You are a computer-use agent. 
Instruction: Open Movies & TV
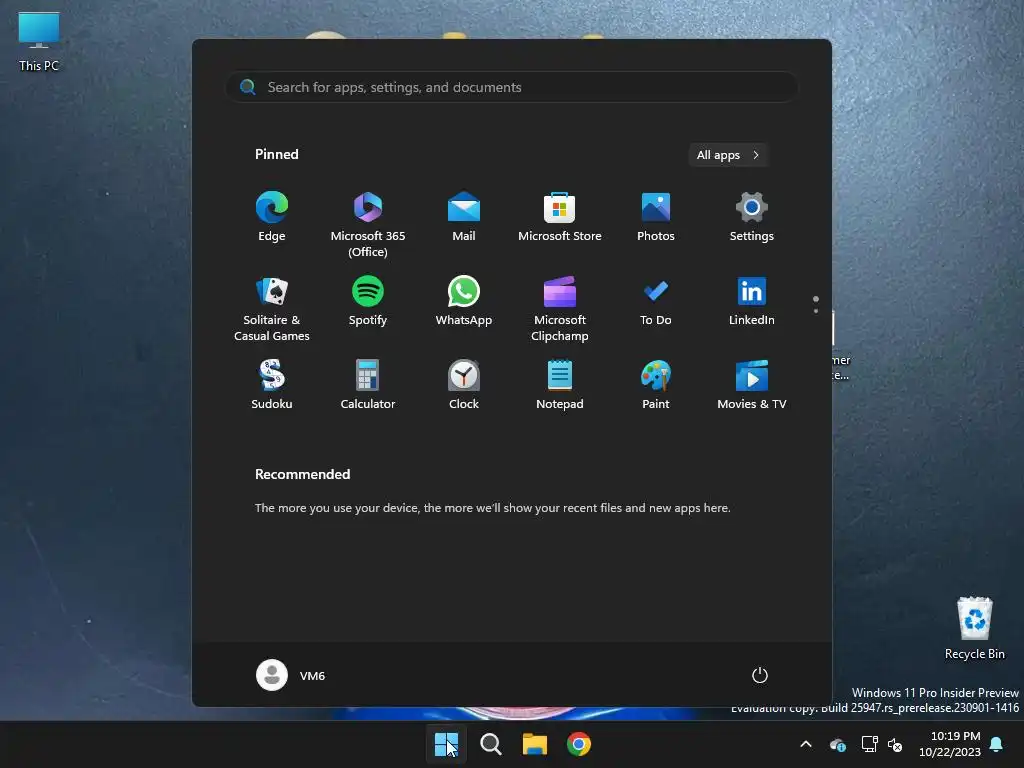click(752, 385)
